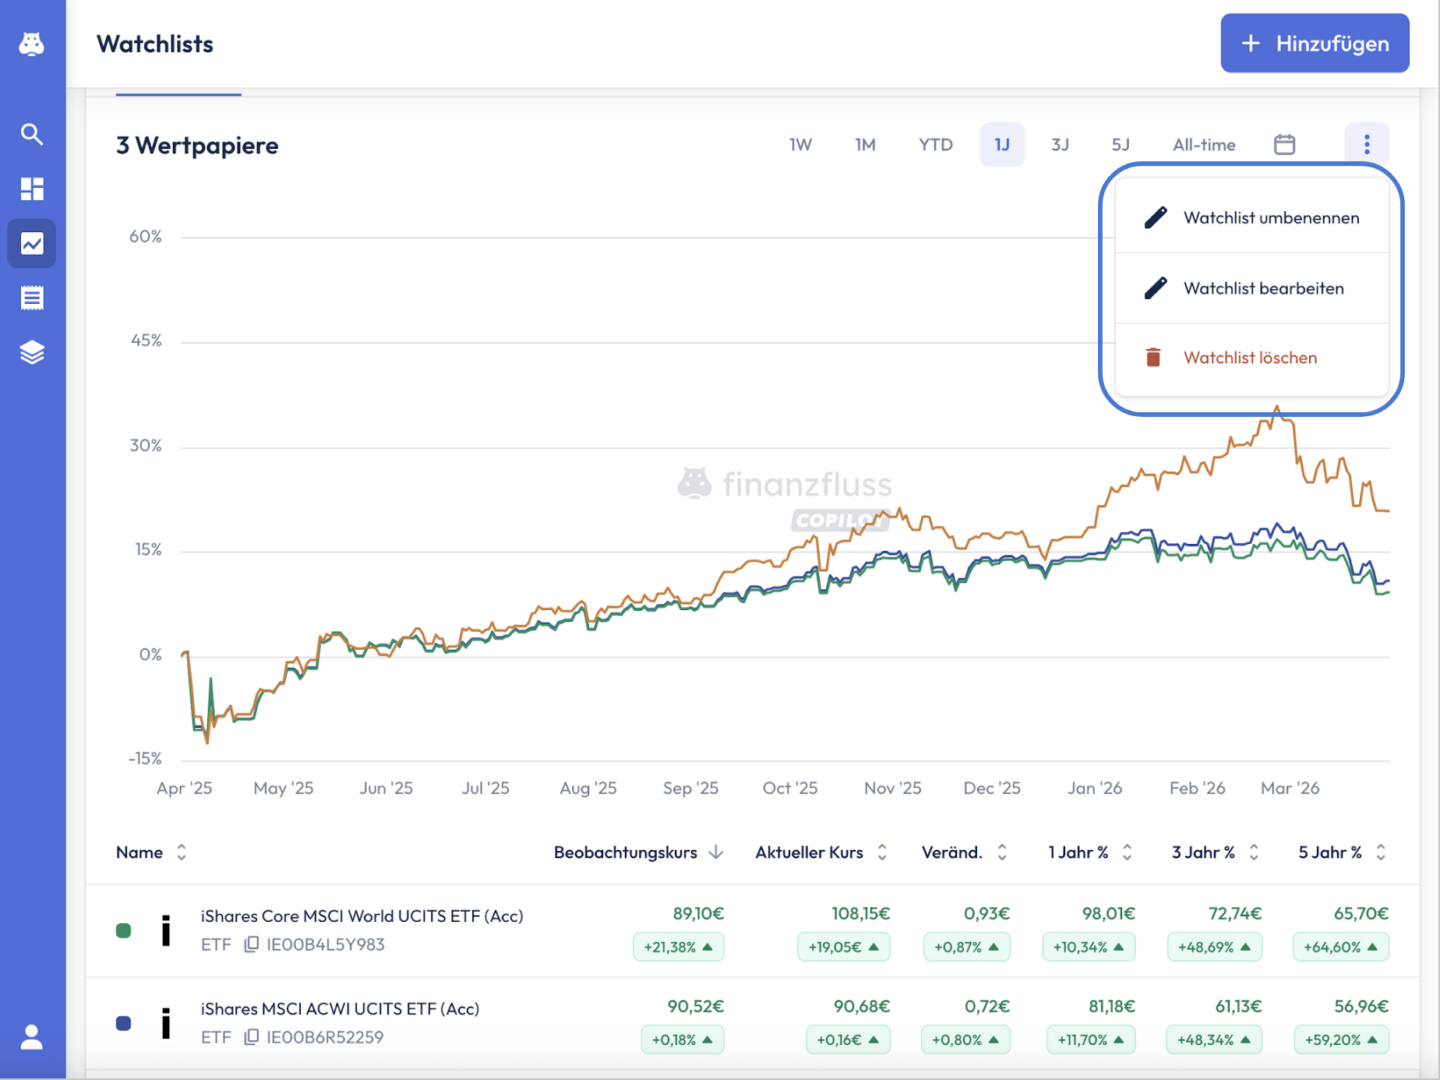Click the Finanzfluss hippo logo icon
This screenshot has height=1080, width=1440.
click(32, 44)
